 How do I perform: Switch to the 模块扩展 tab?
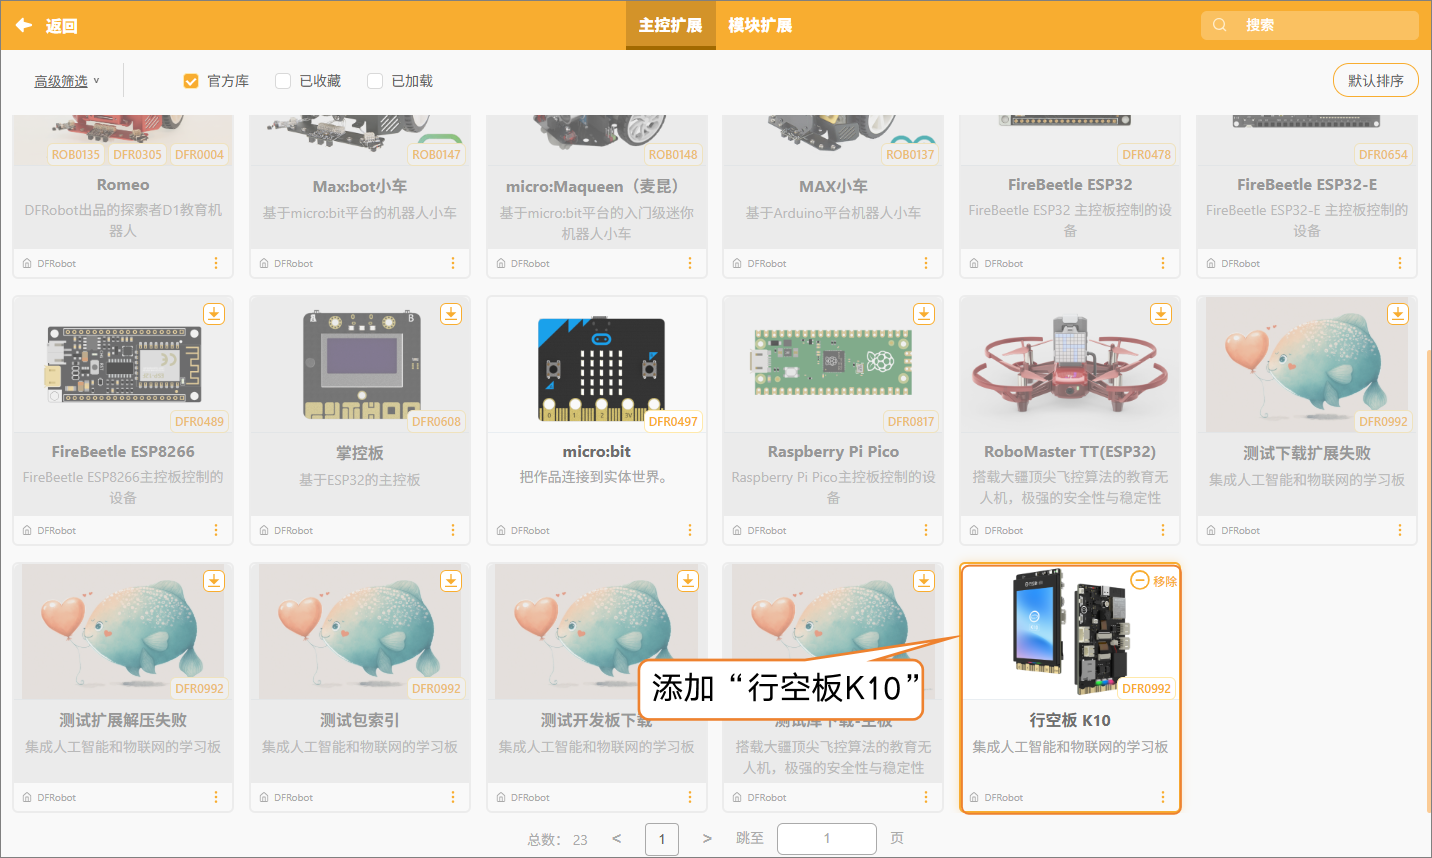(760, 25)
